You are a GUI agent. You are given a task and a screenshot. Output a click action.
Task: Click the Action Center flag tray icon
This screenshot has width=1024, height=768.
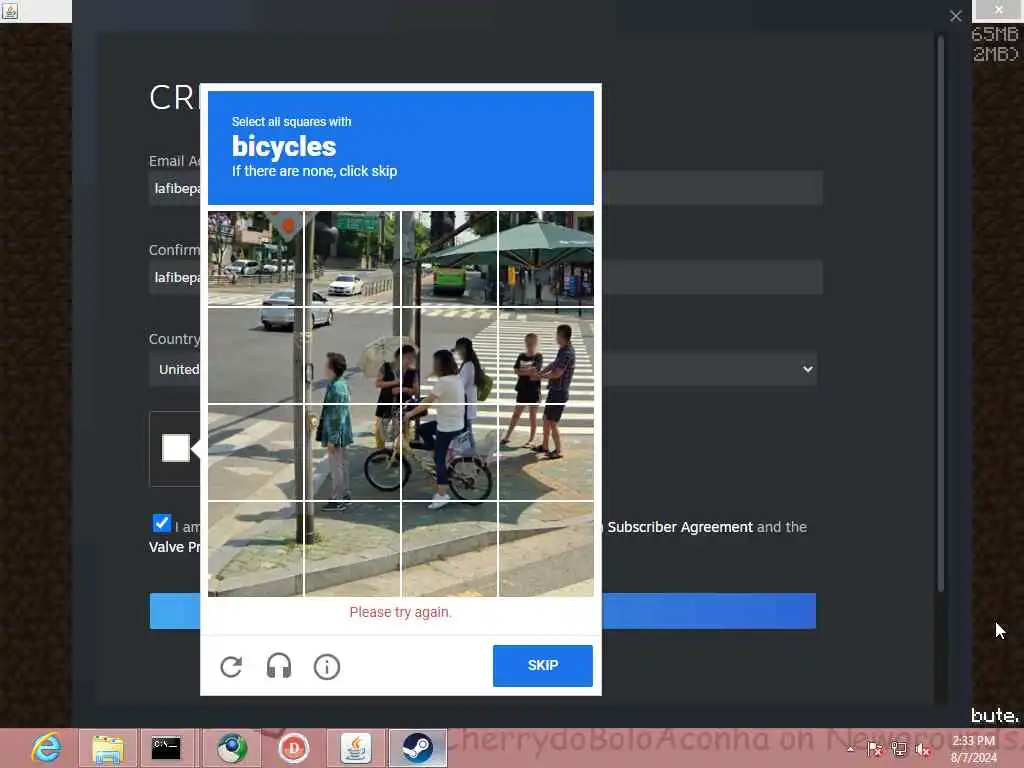tap(874, 748)
